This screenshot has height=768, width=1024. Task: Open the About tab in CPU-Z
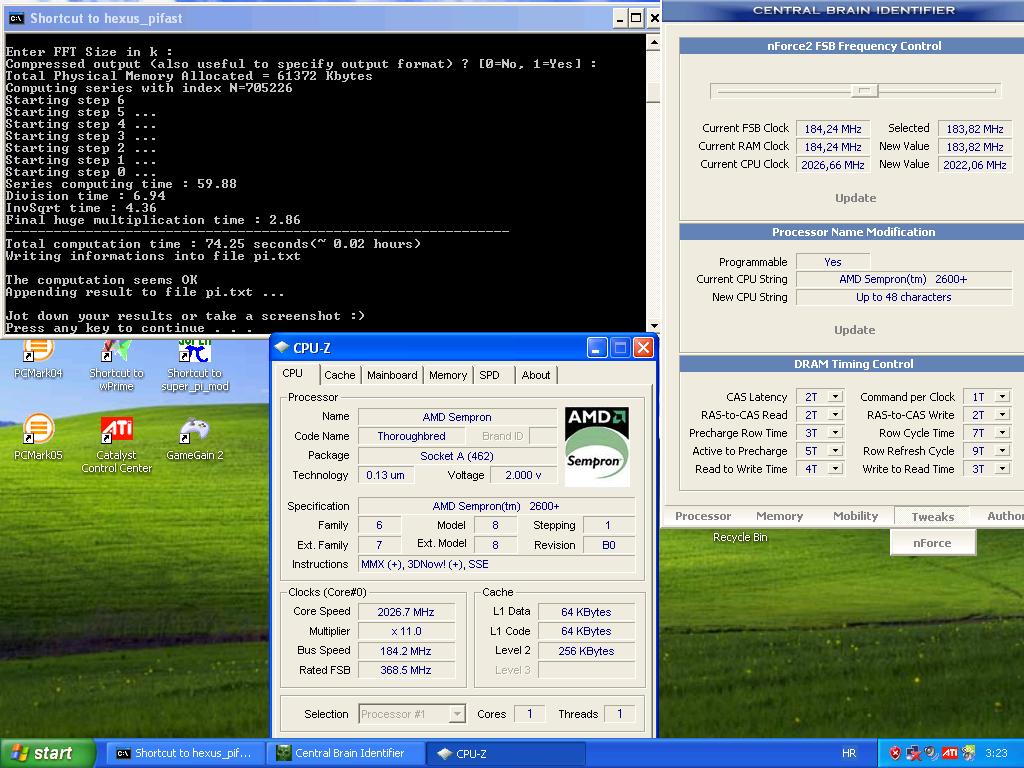[x=536, y=375]
